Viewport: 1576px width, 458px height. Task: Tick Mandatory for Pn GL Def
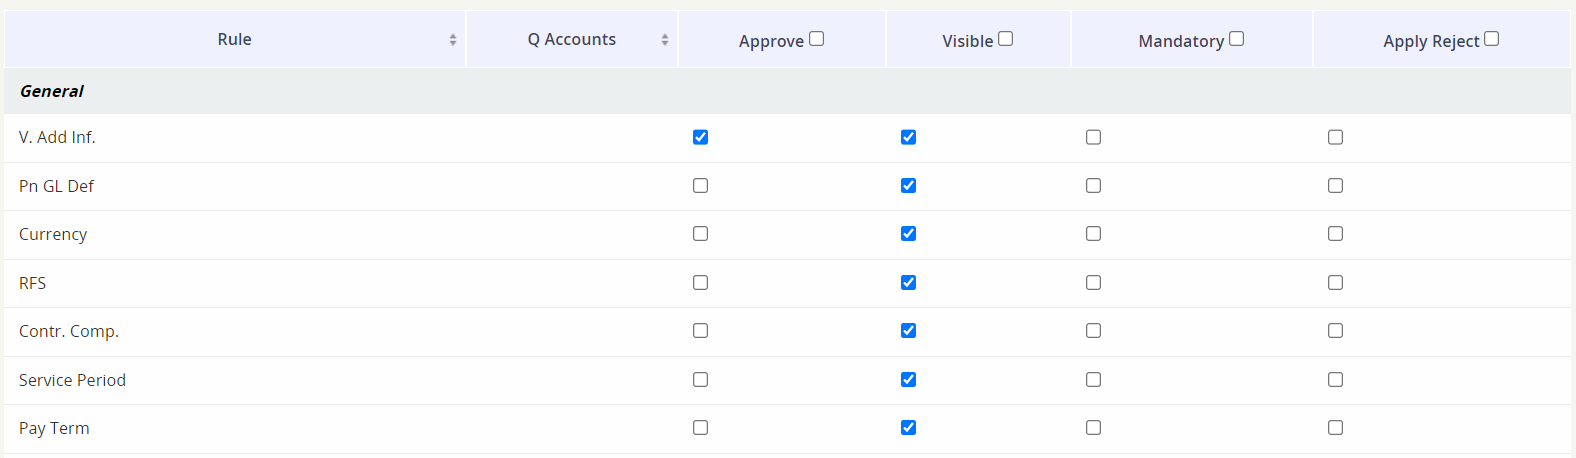coord(1093,186)
